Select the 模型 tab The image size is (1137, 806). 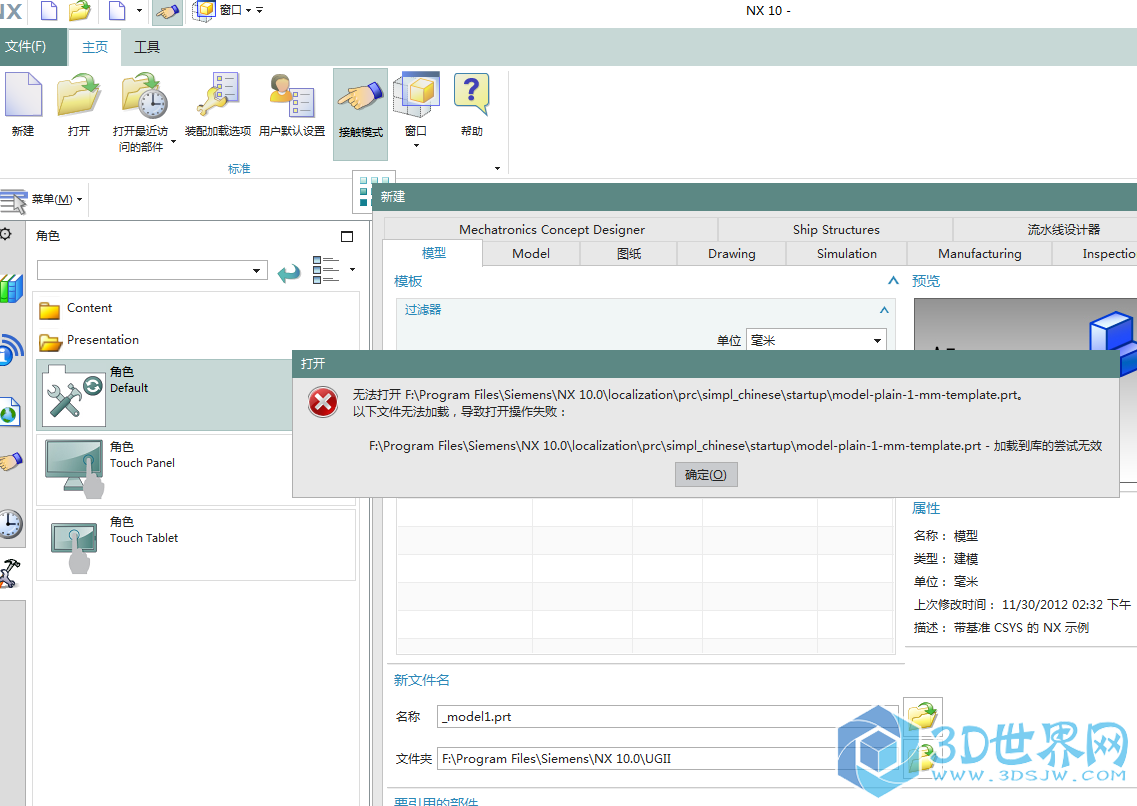pos(434,253)
